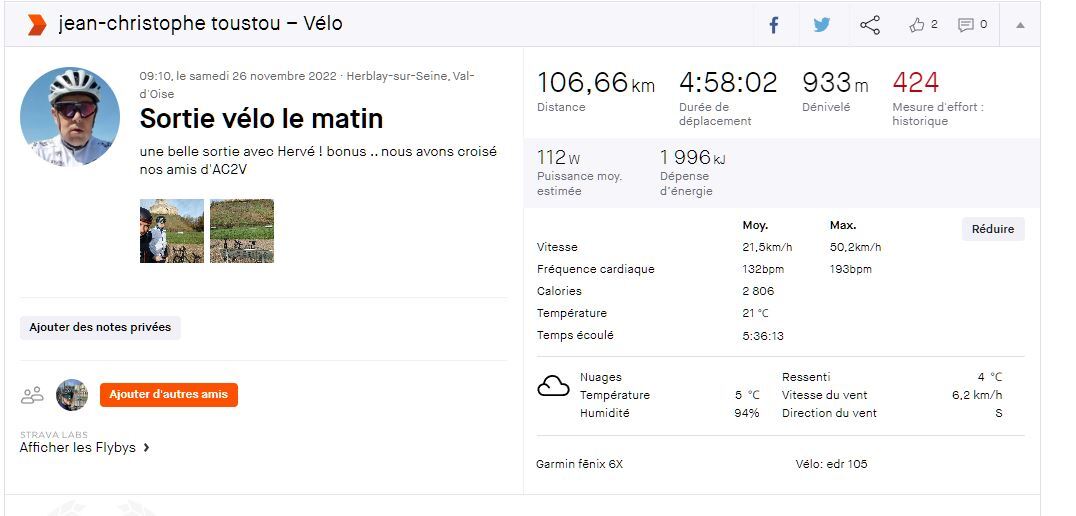Image resolution: width=1076 pixels, height=516 pixels.
Task: Click the 424 effort score
Action: 916,82
